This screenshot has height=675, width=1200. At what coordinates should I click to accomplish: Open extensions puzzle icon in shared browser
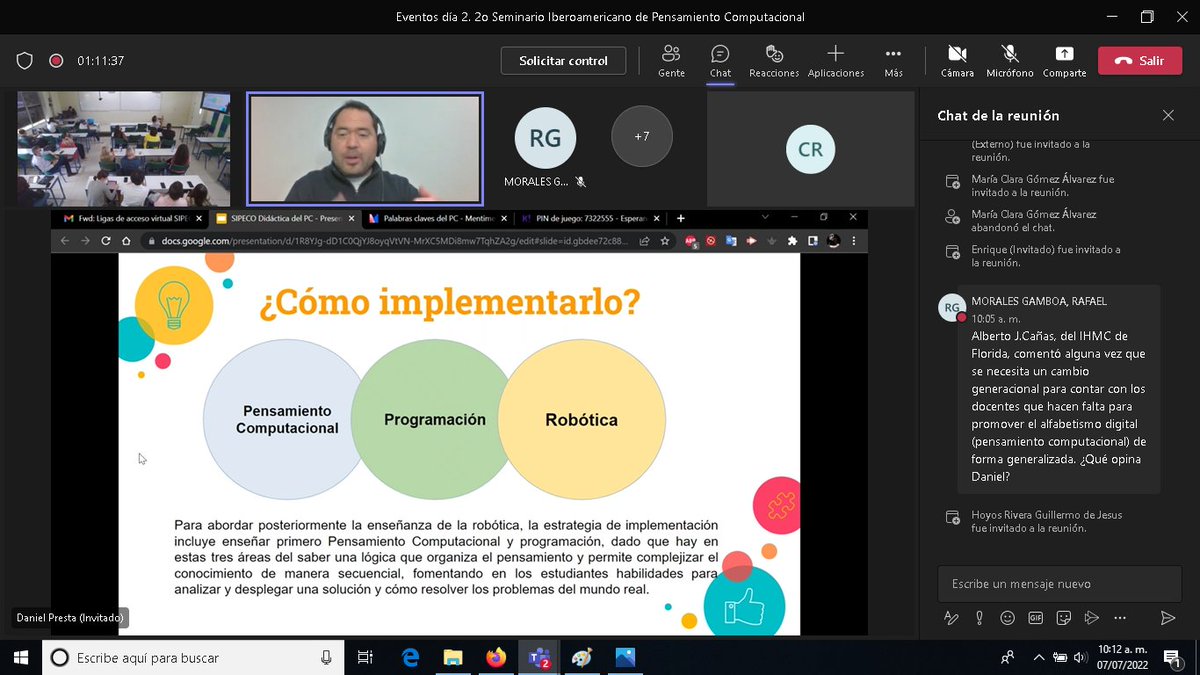[x=793, y=241]
